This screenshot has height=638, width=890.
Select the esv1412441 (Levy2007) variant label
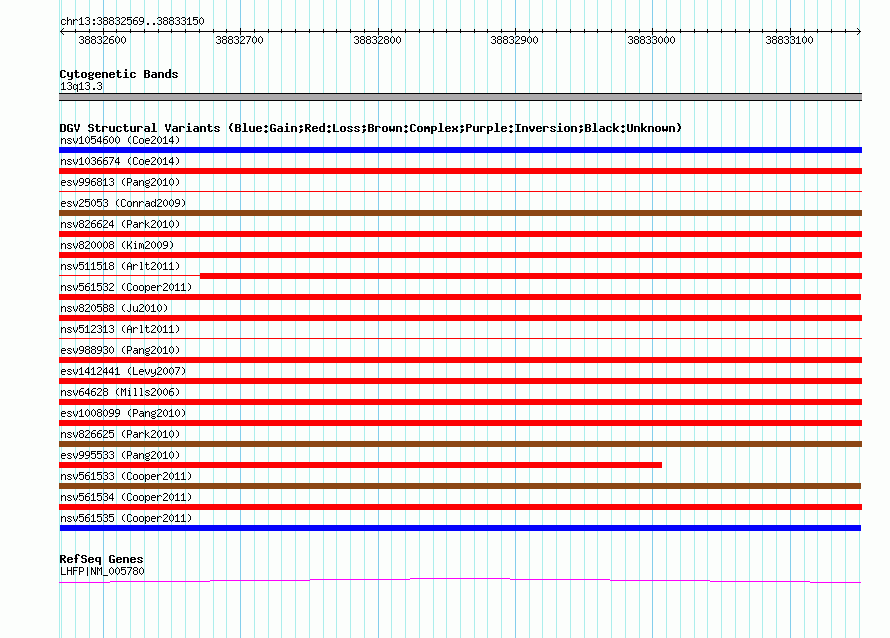[x=123, y=371]
